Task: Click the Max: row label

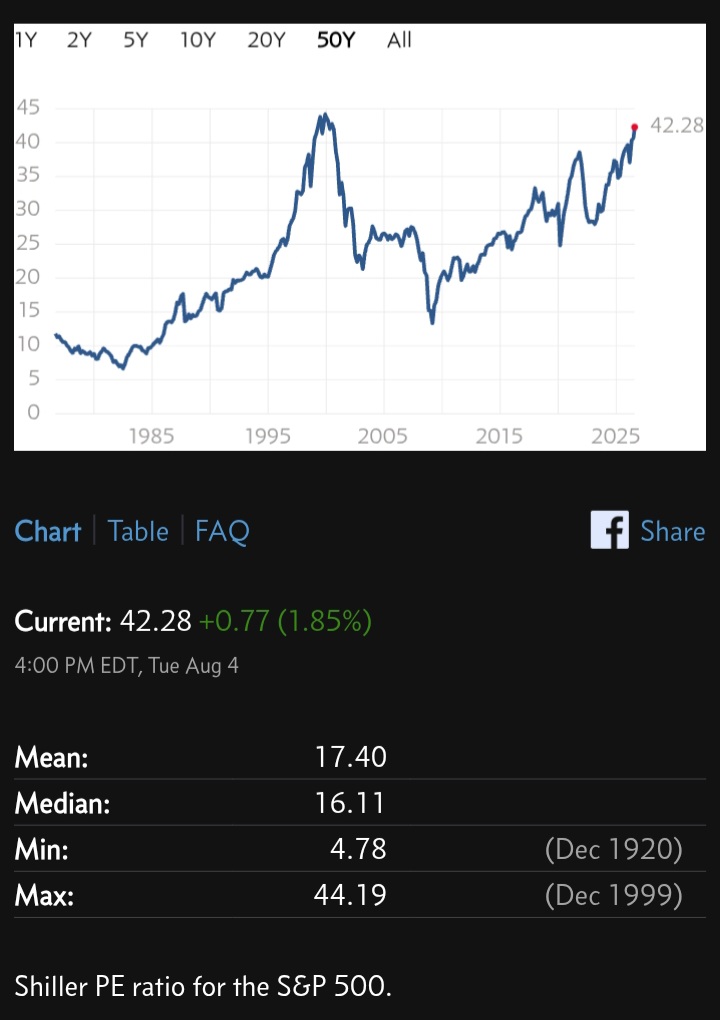Action: click(x=44, y=895)
